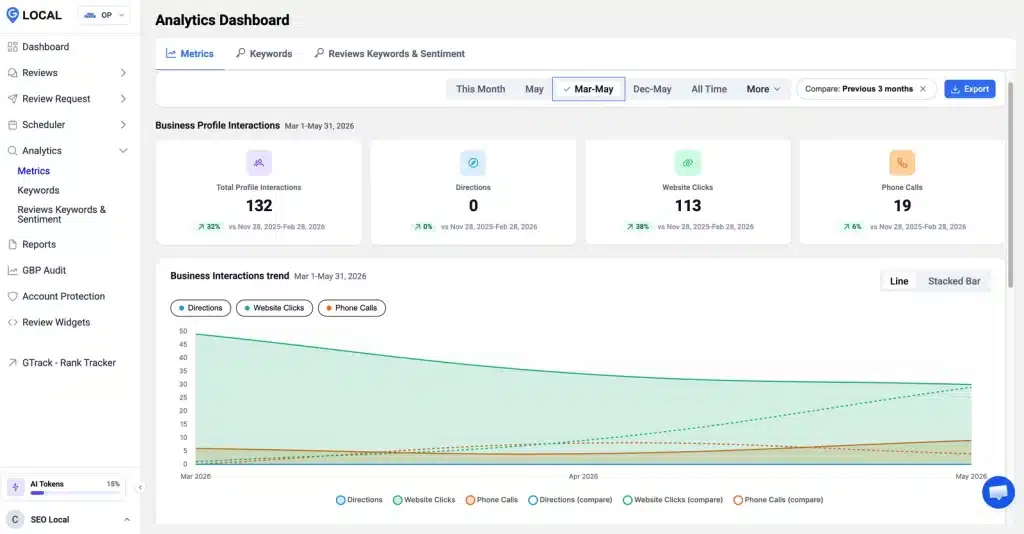This screenshot has width=1024, height=534.
Task: Open the live chat bubble
Action: point(999,492)
